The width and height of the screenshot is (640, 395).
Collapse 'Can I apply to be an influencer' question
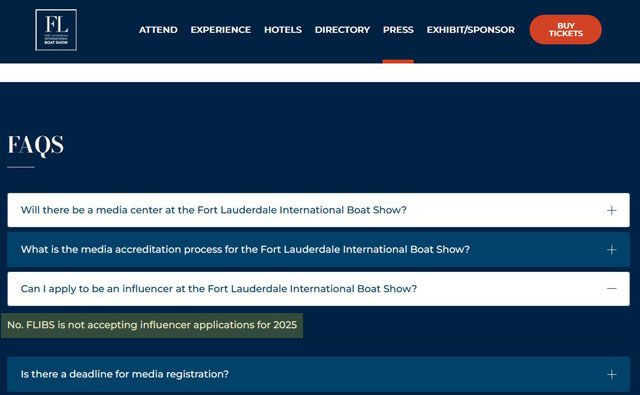click(x=318, y=288)
